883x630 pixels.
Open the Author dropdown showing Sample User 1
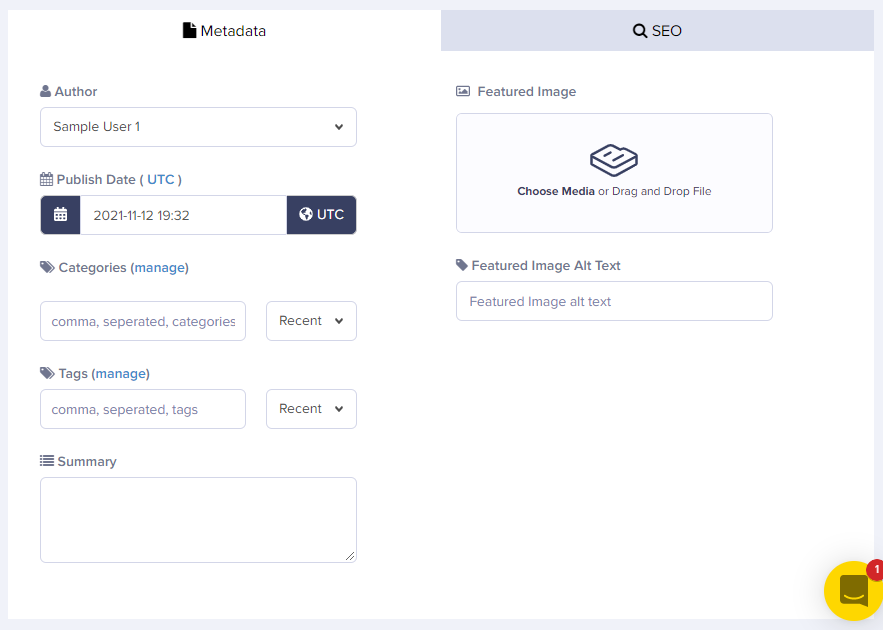point(198,127)
